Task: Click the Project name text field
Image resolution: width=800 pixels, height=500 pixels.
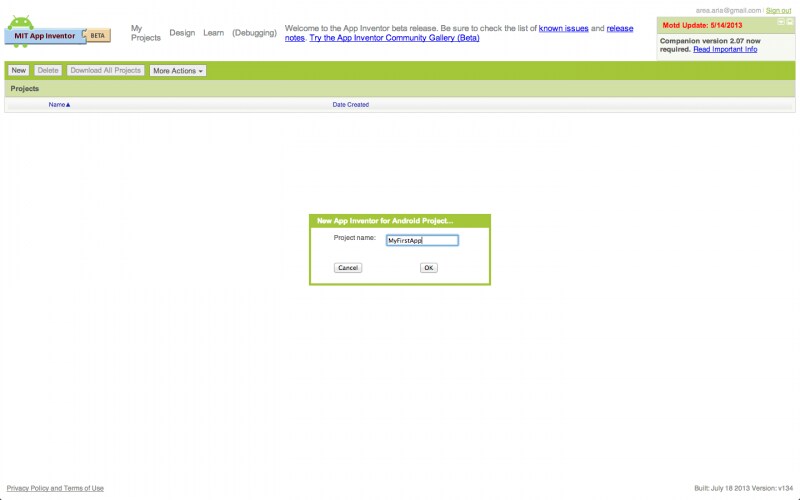Action: [421, 240]
